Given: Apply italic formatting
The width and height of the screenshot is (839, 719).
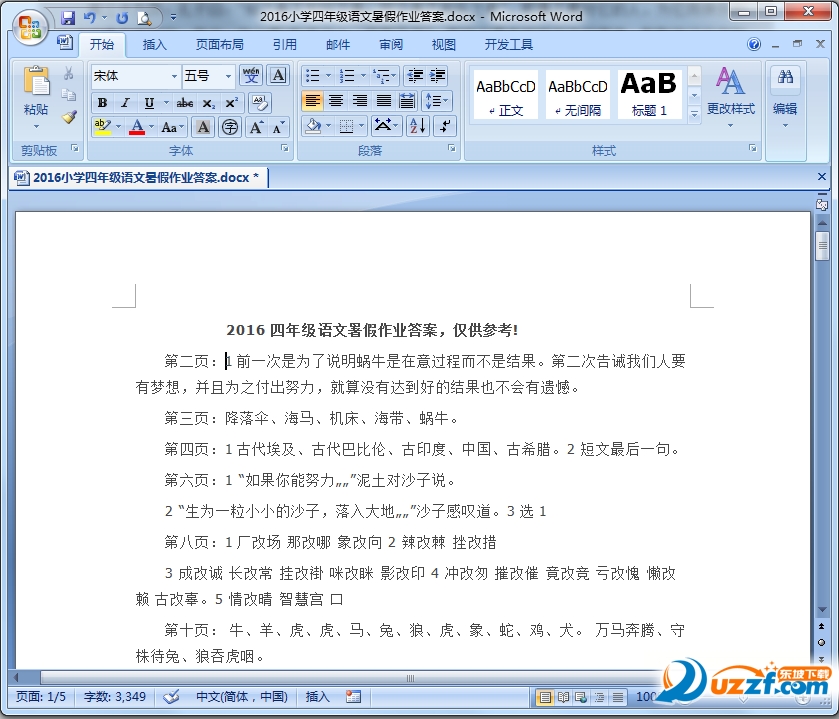Looking at the screenshot, I should 124,103.
